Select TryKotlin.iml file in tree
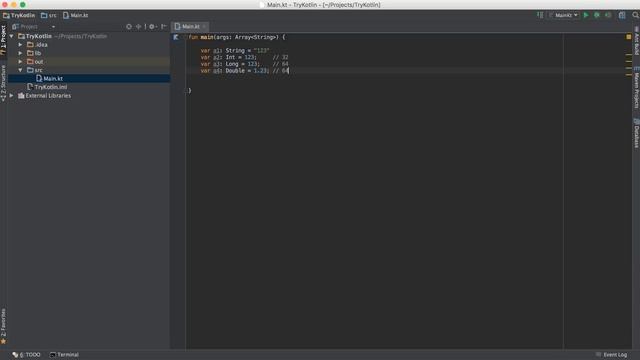Viewport: 640px width, 360px height. tap(89, 87)
